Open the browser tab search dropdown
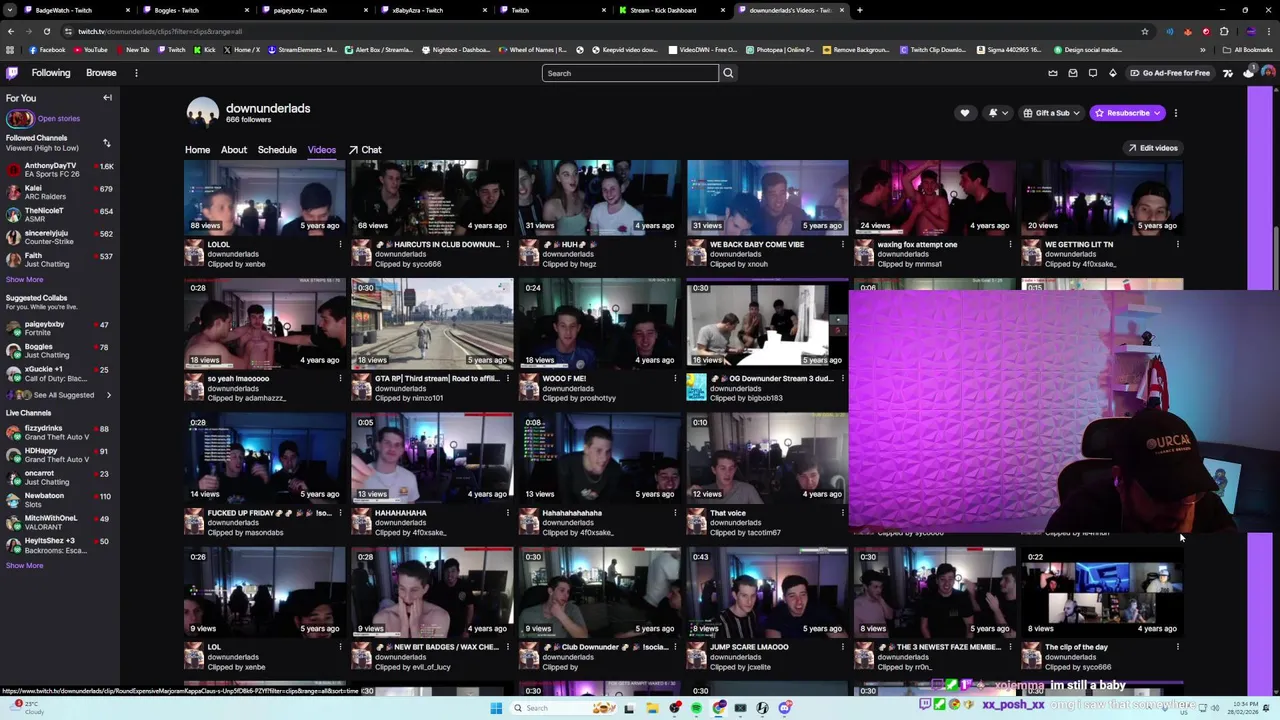The image size is (1280, 720). 10,10
